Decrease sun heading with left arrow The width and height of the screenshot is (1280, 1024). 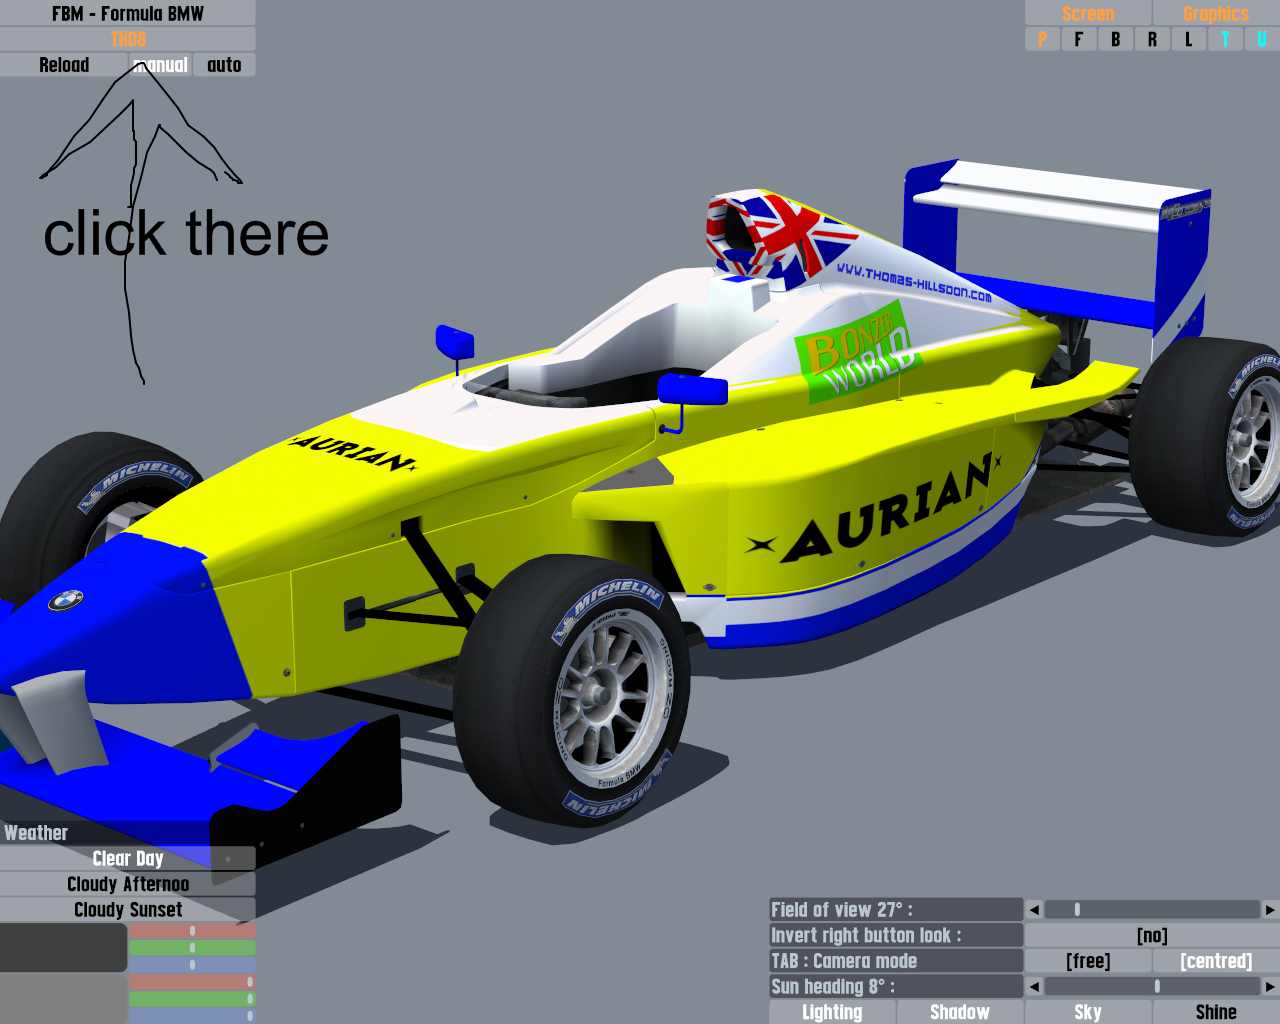[x=1034, y=987]
